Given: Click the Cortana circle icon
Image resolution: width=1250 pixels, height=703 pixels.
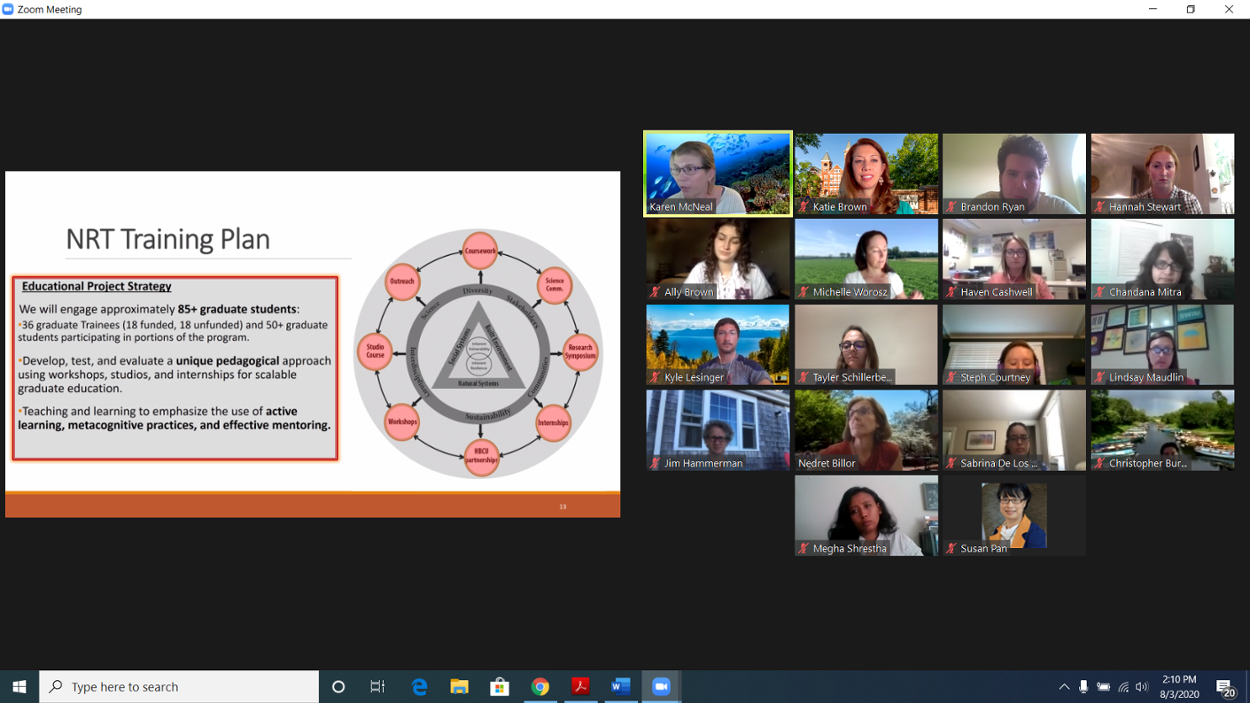Looking at the screenshot, I should (x=338, y=687).
